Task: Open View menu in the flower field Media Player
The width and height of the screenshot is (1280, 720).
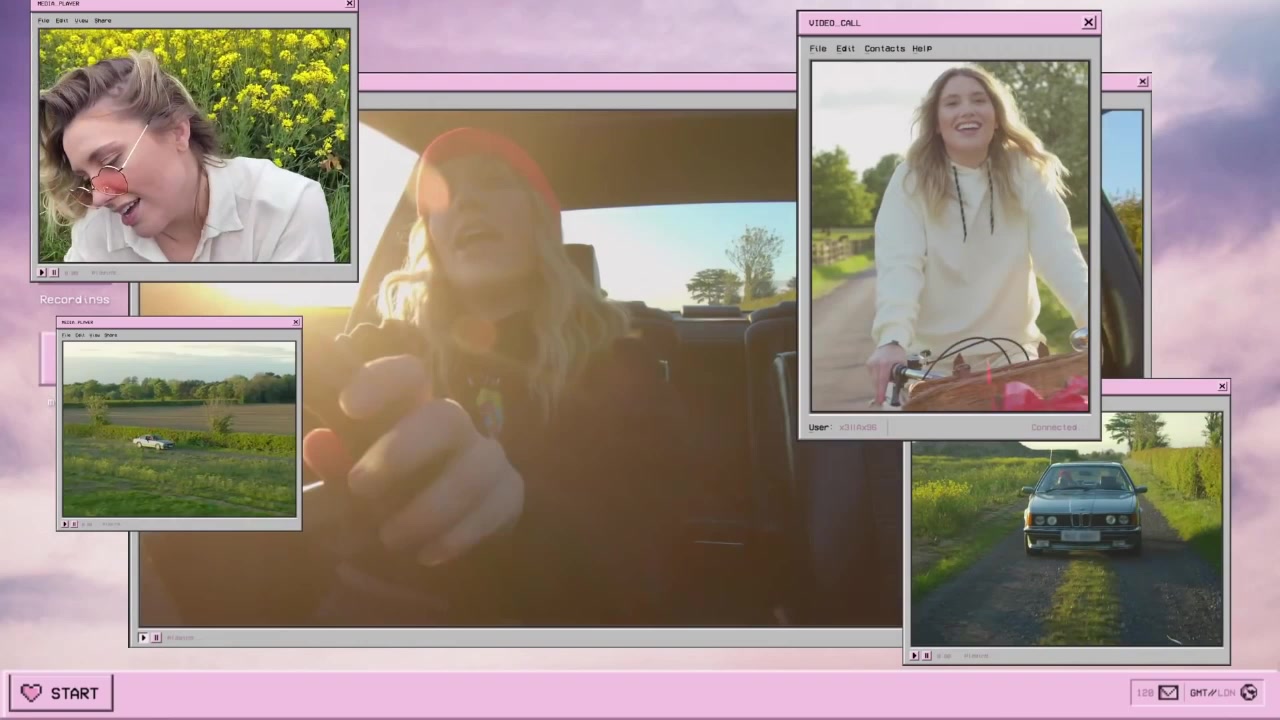Action: coord(81,20)
